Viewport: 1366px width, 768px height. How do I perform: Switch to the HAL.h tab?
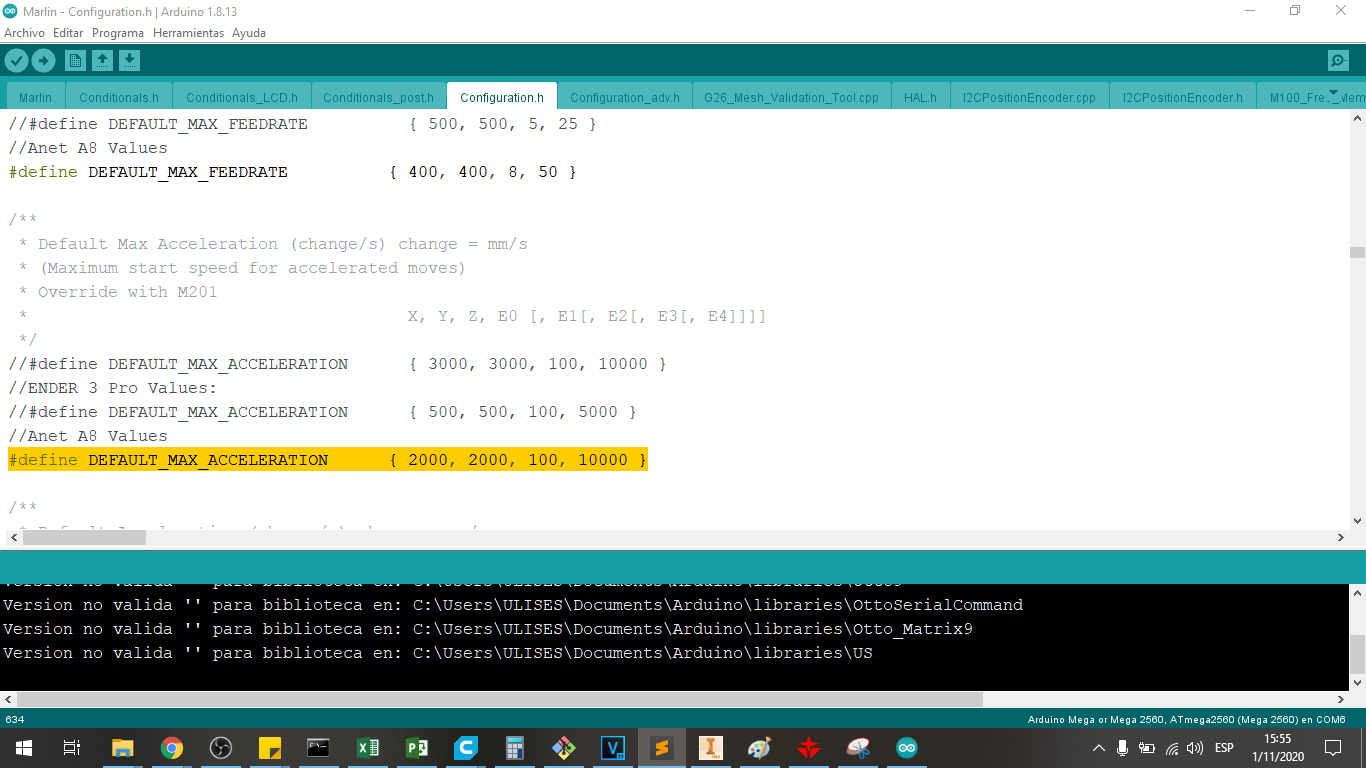(920, 97)
